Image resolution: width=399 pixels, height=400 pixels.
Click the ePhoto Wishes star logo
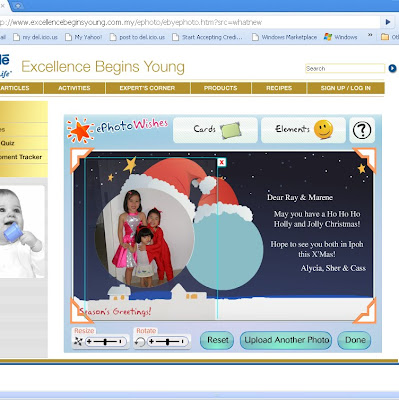[x=79, y=130]
